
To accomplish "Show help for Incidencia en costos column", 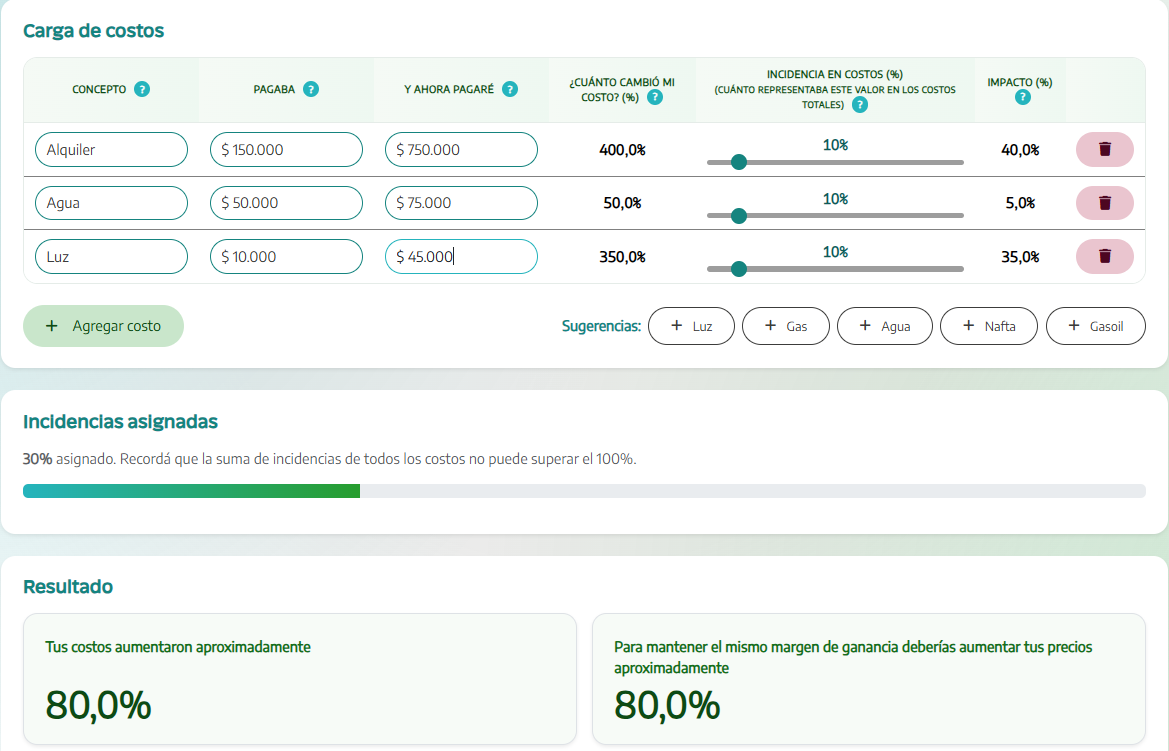I will tap(860, 104).
